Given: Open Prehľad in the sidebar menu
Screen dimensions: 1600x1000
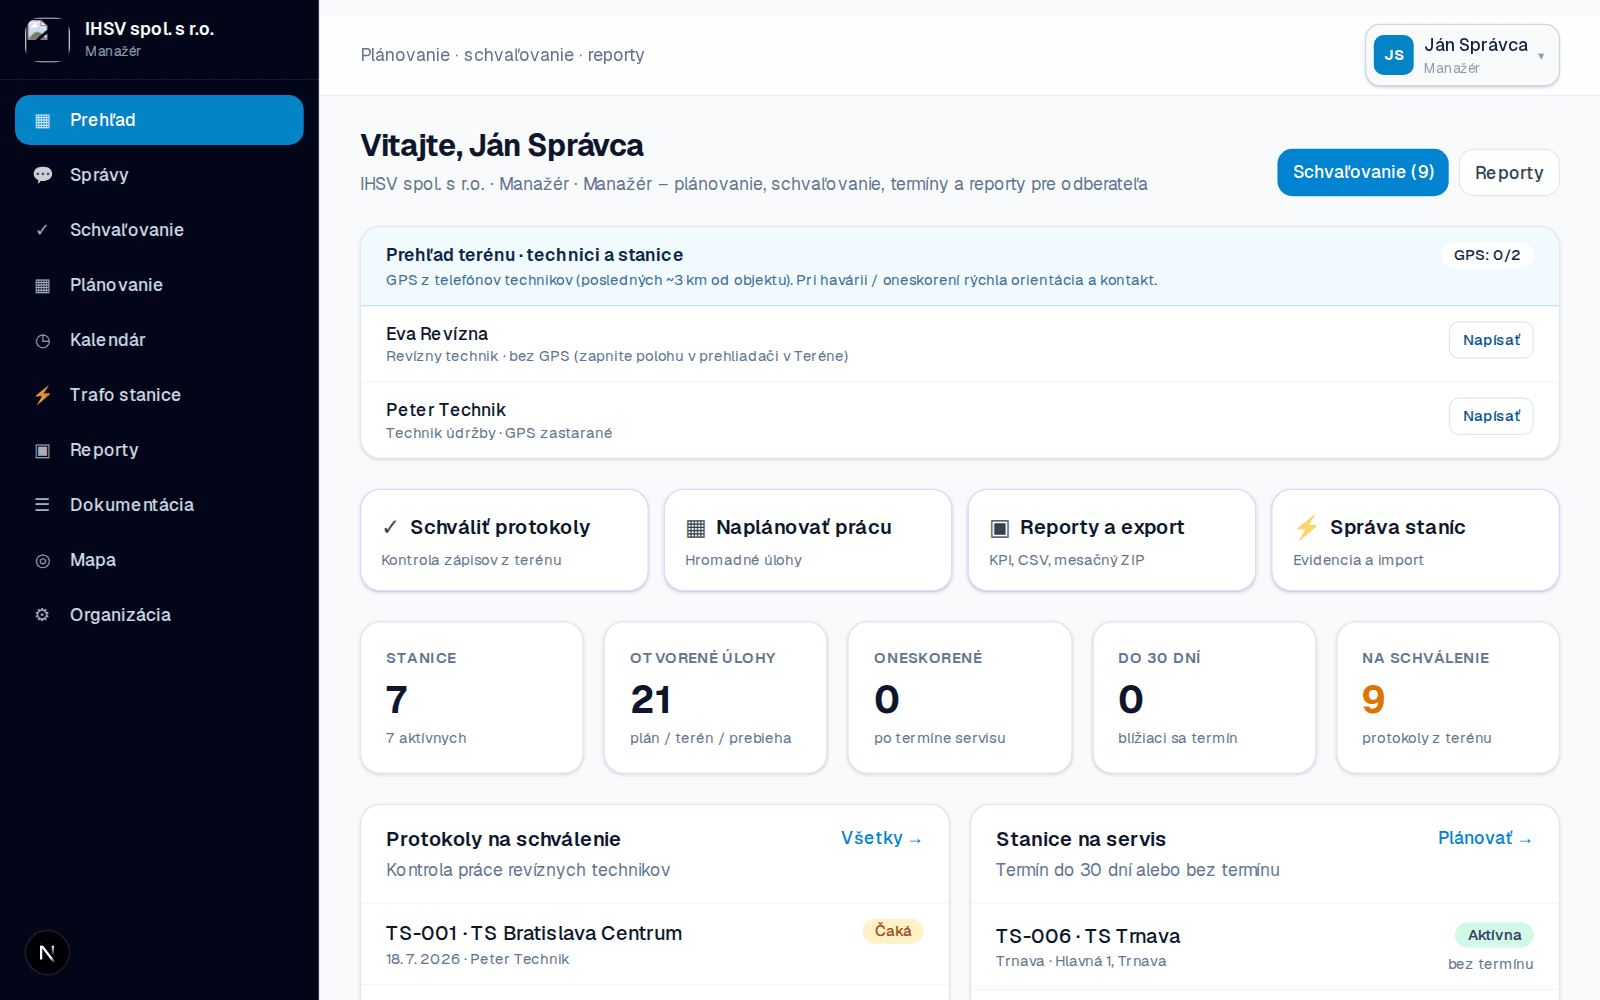Looking at the screenshot, I should [159, 120].
